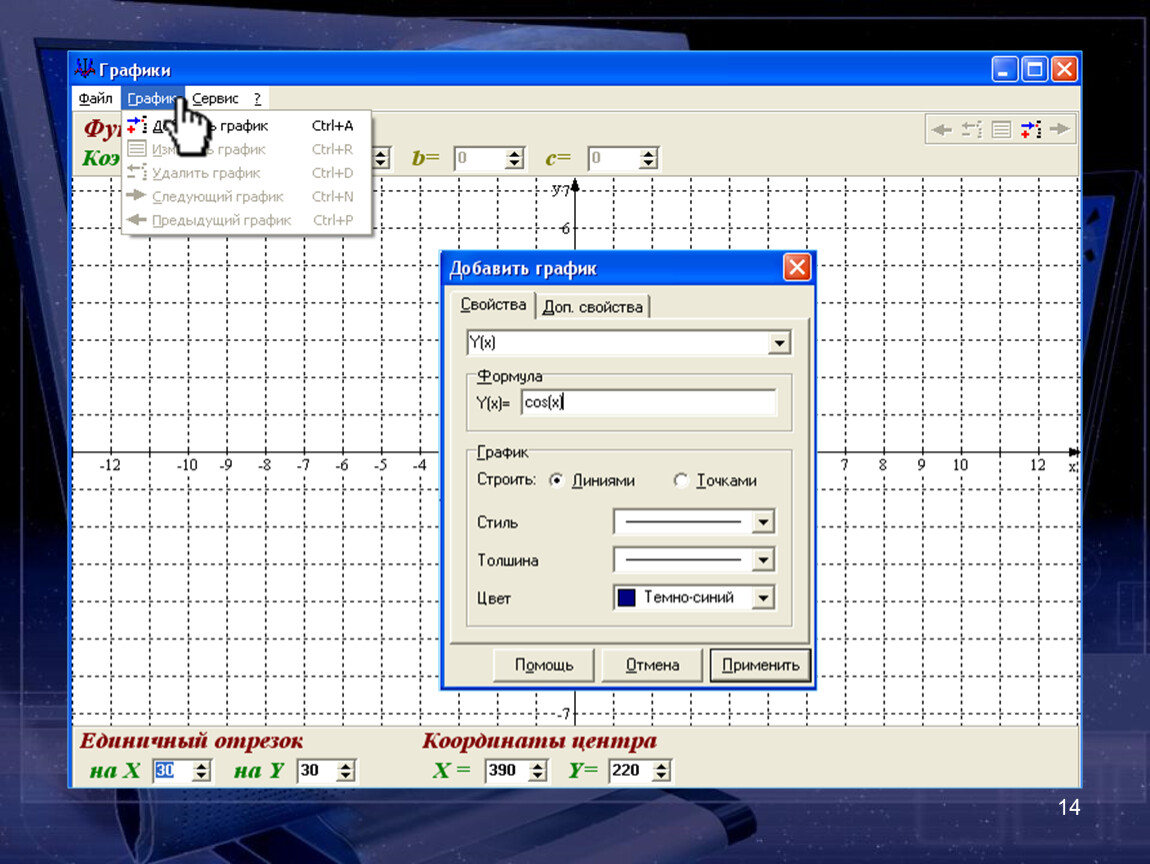Viewport: 1150px width, 864px height.
Task: Click the next graph right arrow icon
Action: (1059, 130)
